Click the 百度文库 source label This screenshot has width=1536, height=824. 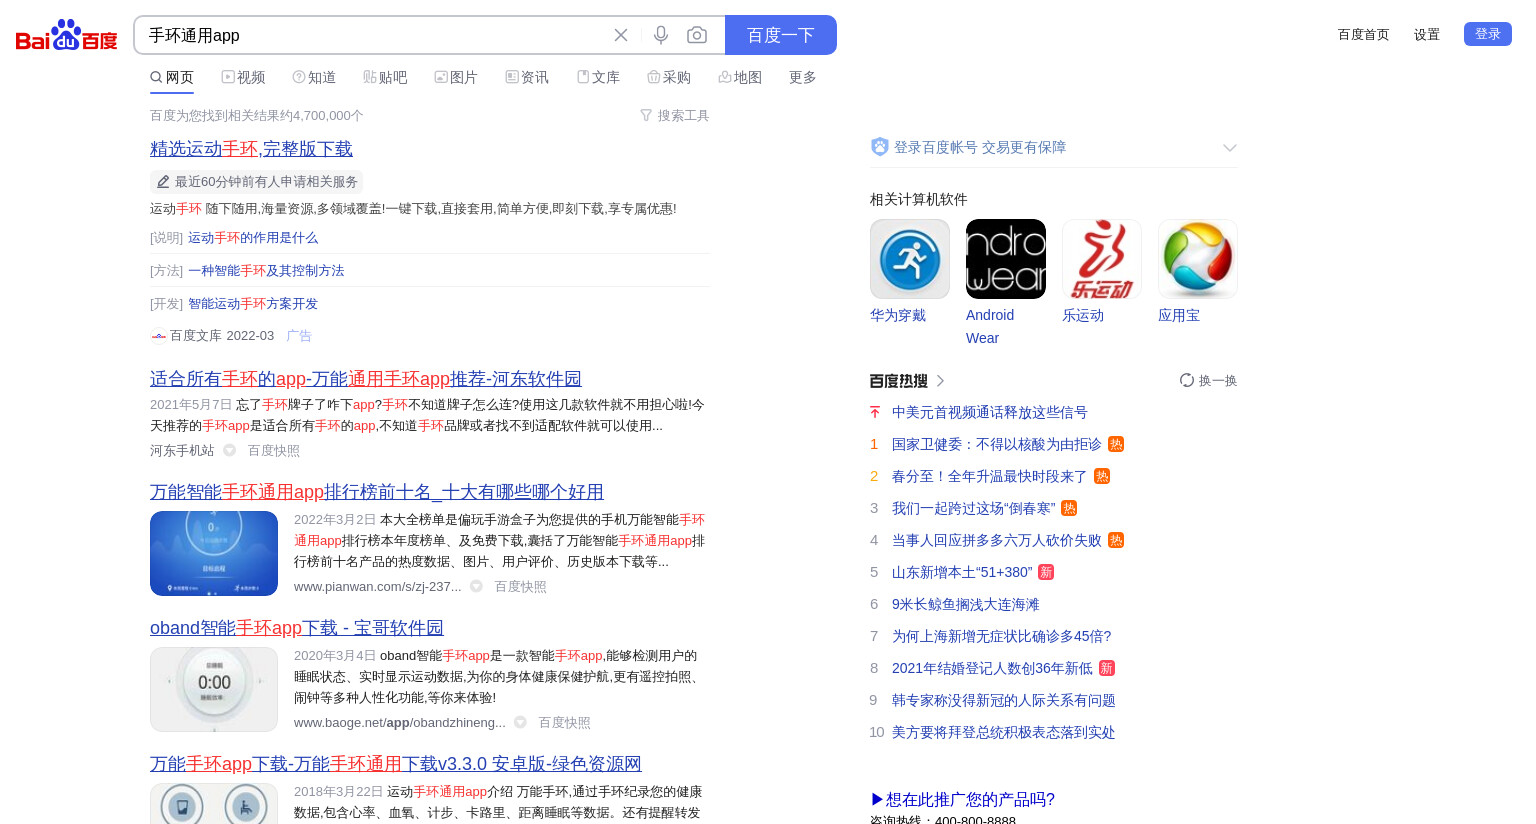pos(196,336)
